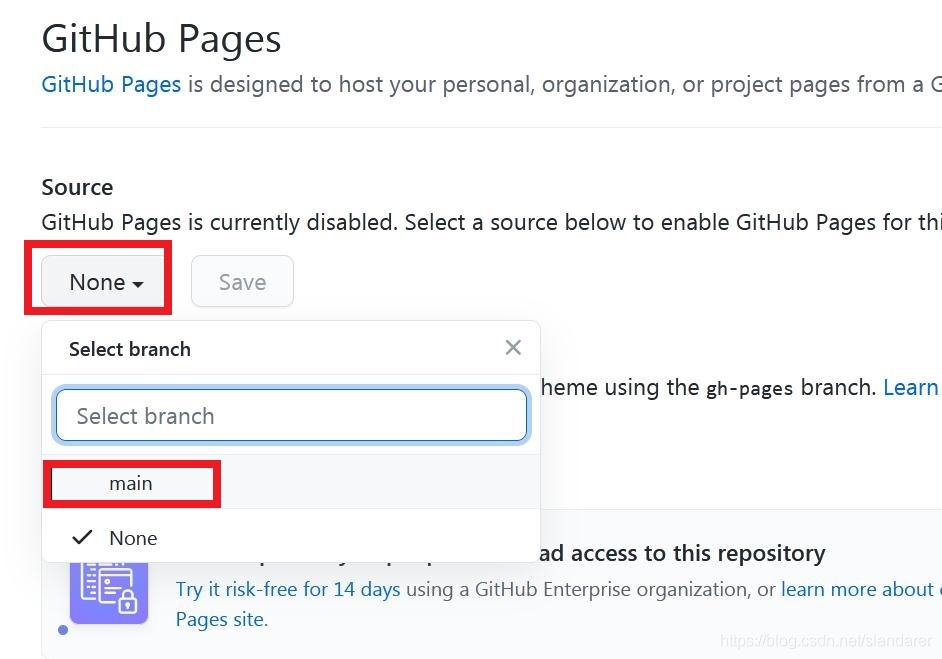Close the Select branch popup
The image size is (942, 659).
pyautogui.click(x=513, y=347)
